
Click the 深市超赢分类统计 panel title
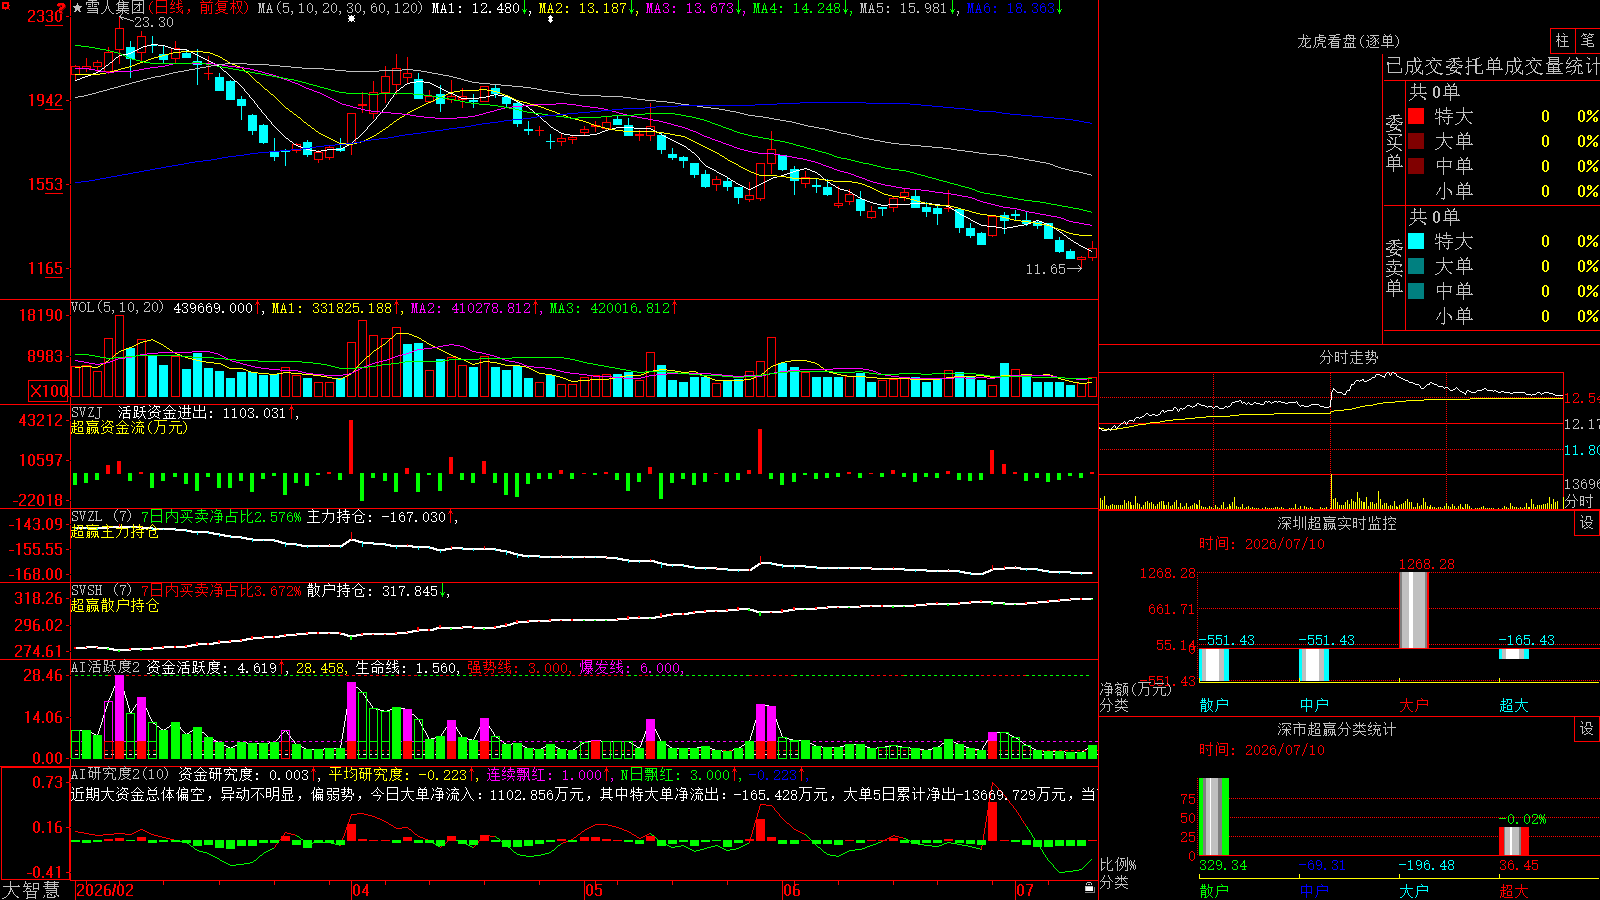click(1336, 729)
